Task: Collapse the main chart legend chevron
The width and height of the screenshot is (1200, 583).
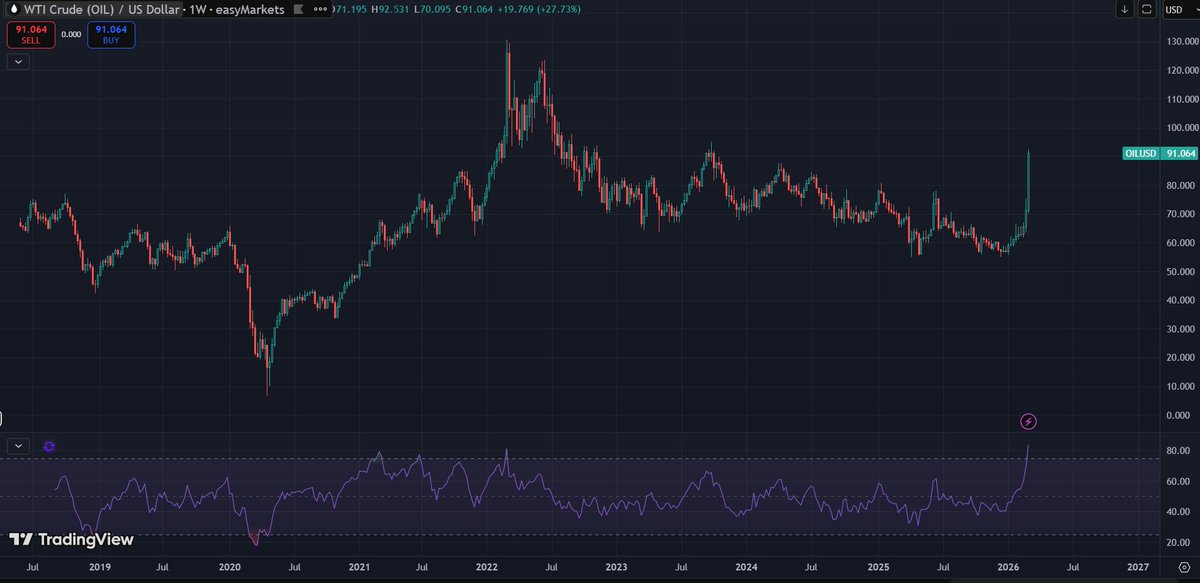Action: 17,61
